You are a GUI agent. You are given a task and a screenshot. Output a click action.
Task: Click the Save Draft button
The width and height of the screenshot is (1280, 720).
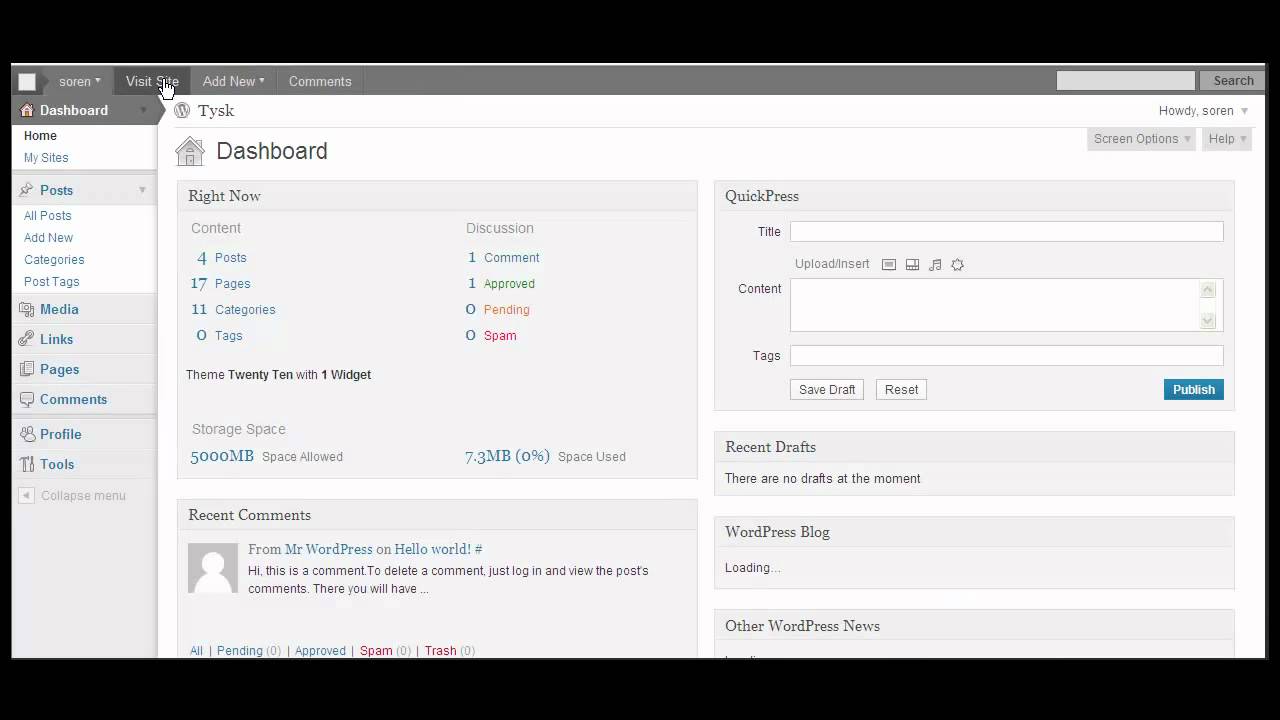click(827, 390)
